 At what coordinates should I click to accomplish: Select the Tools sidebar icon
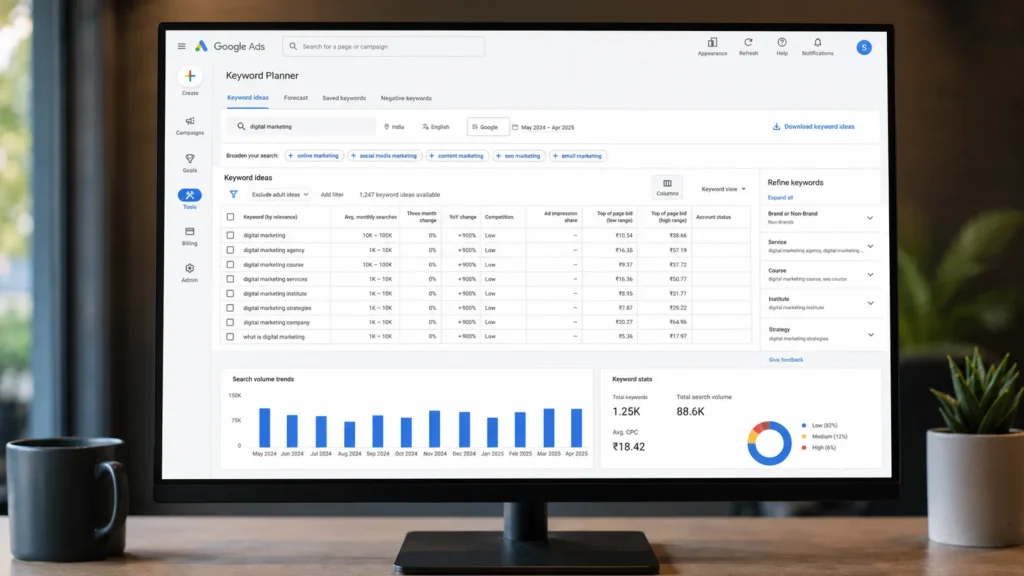(x=190, y=195)
